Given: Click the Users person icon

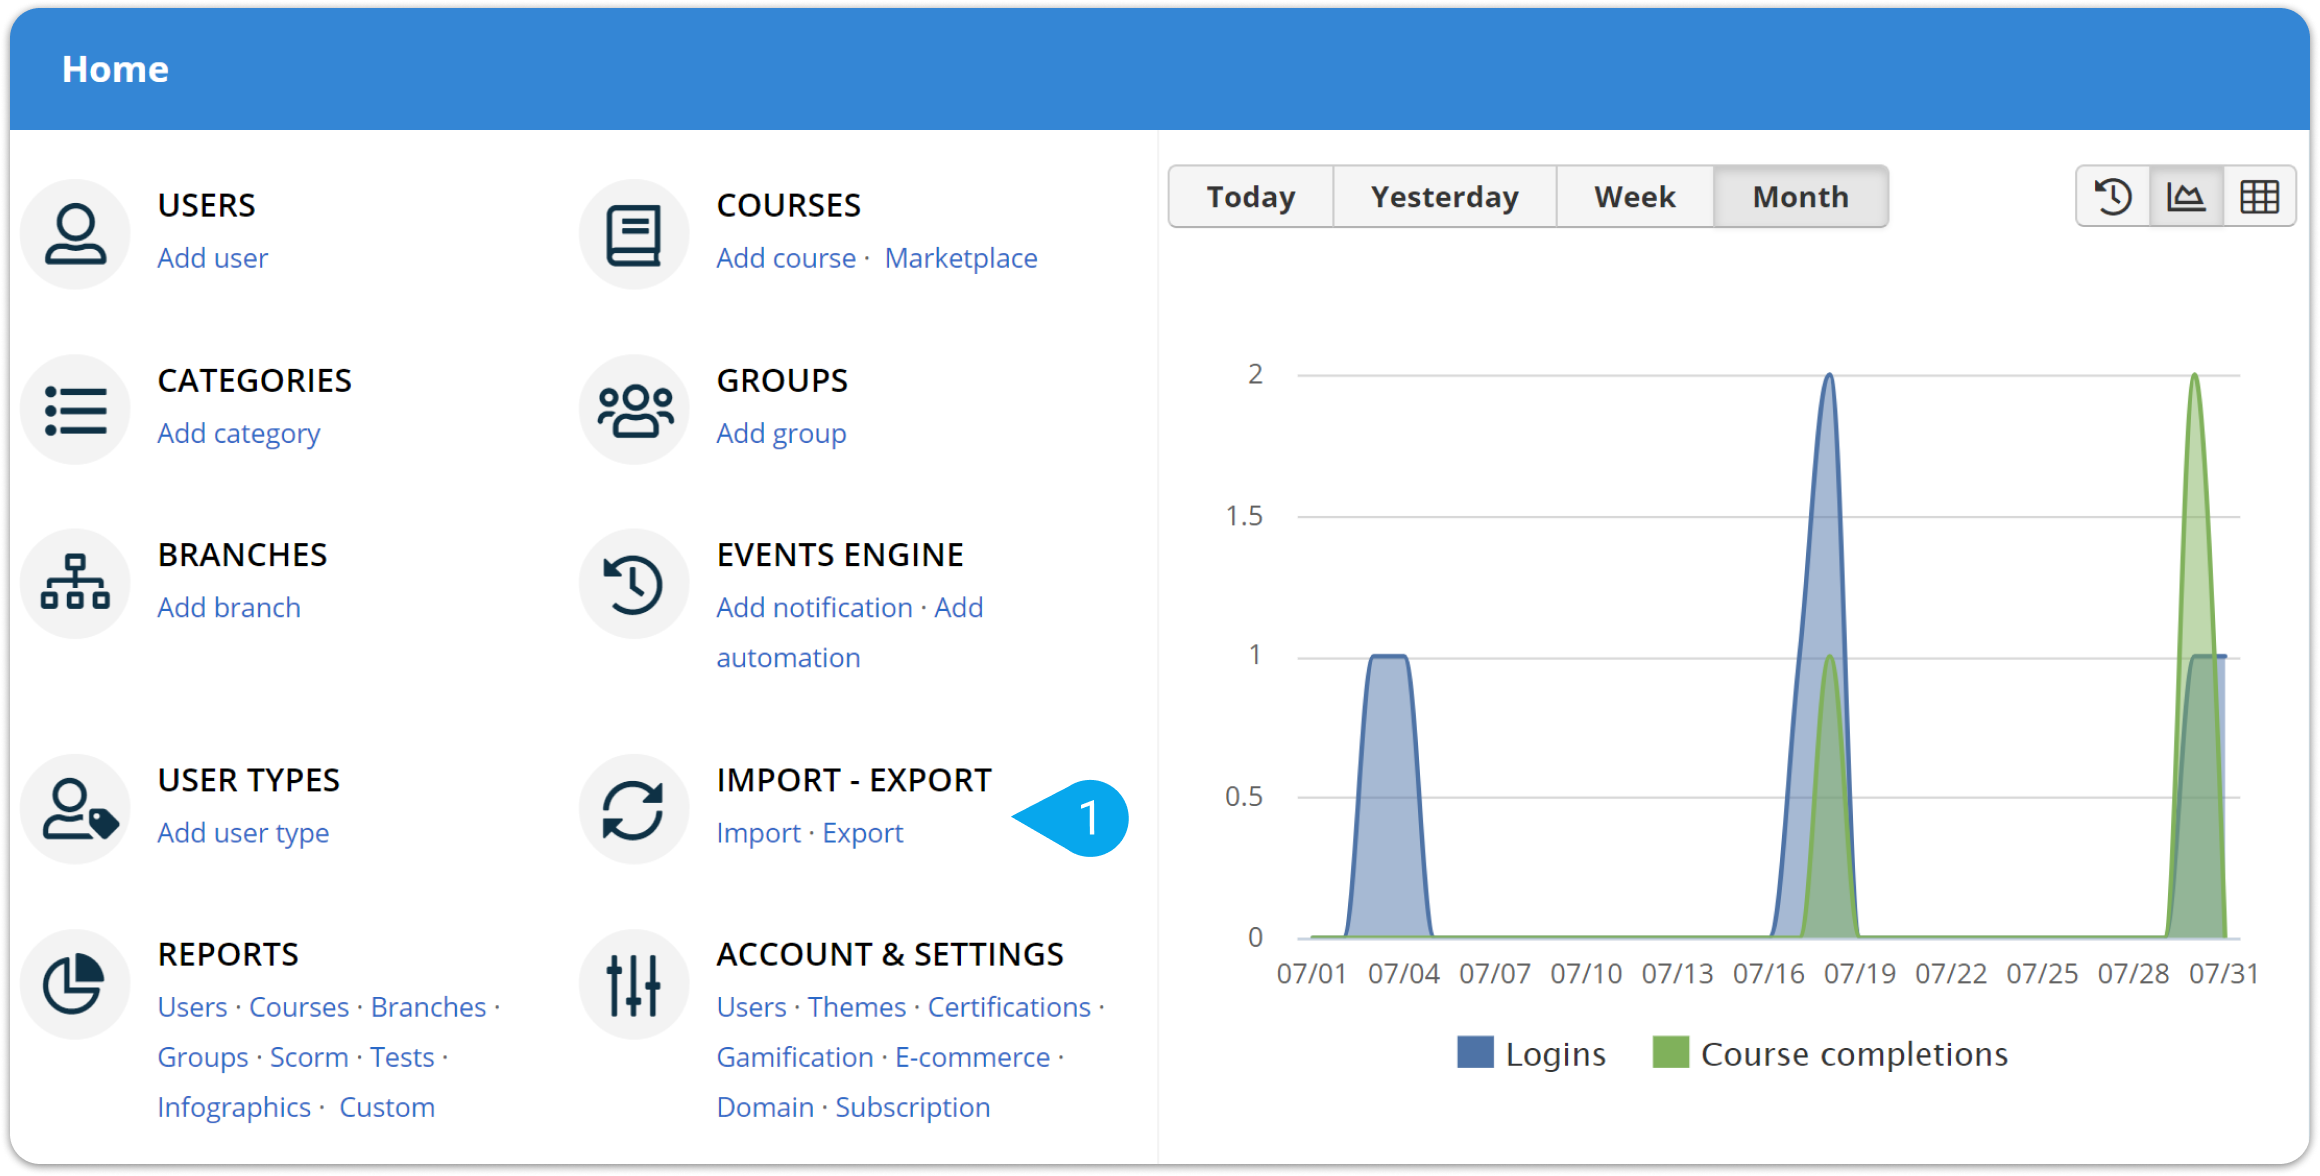Looking at the screenshot, I should click(x=75, y=234).
